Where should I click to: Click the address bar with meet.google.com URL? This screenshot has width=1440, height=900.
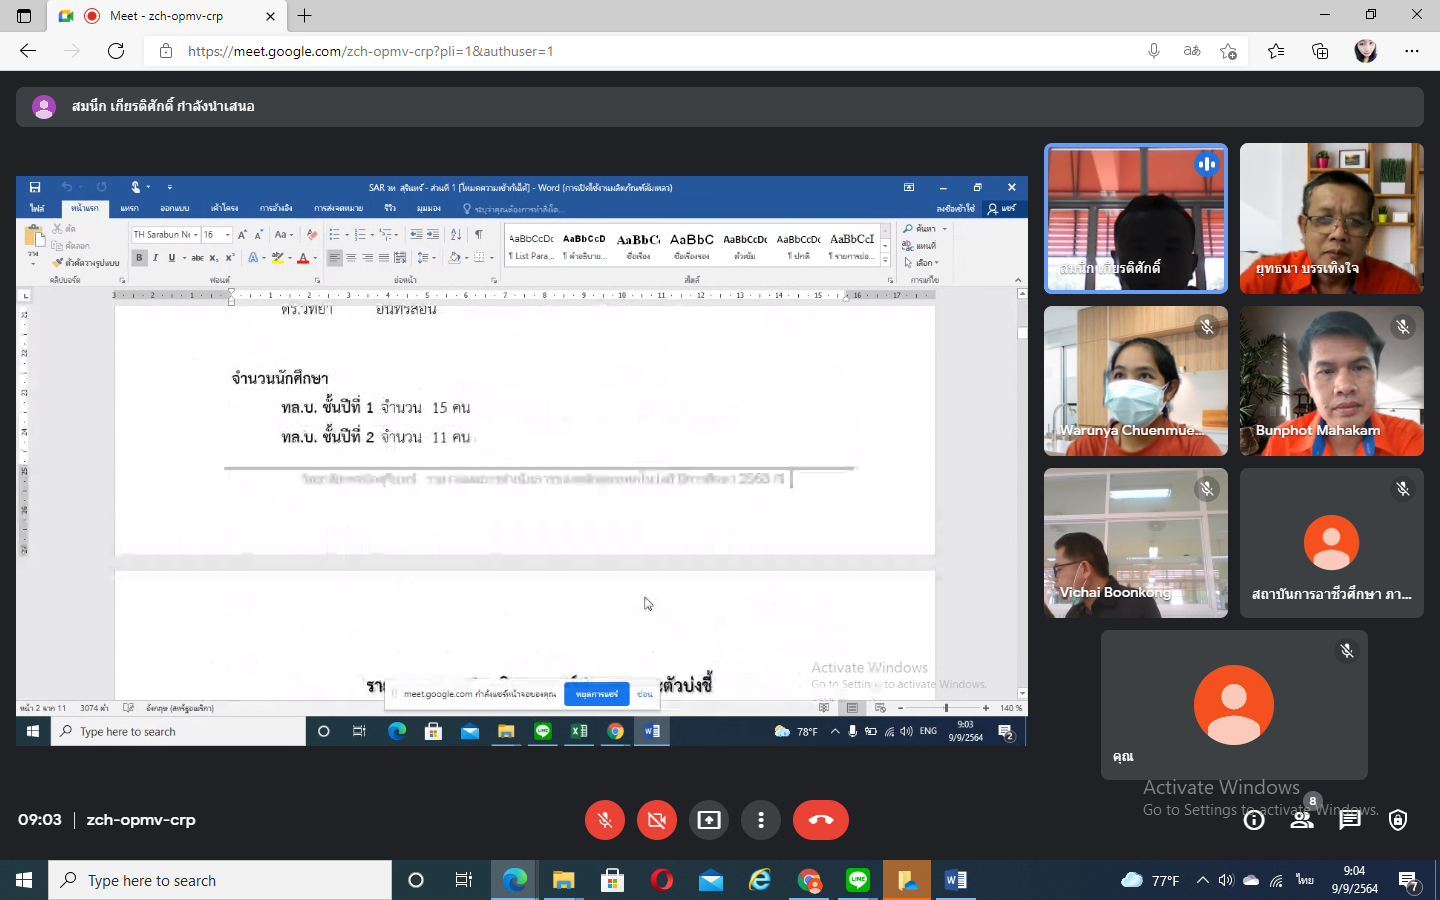tap(640, 51)
